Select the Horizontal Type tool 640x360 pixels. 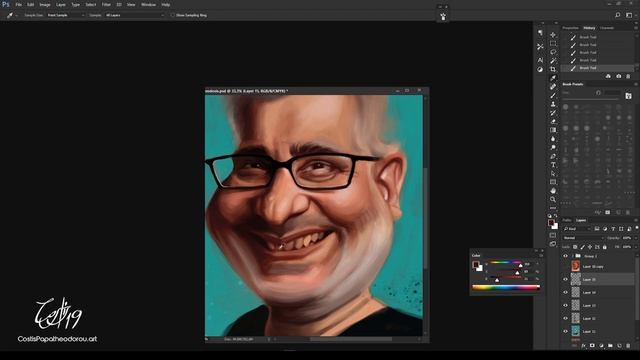coord(553,164)
